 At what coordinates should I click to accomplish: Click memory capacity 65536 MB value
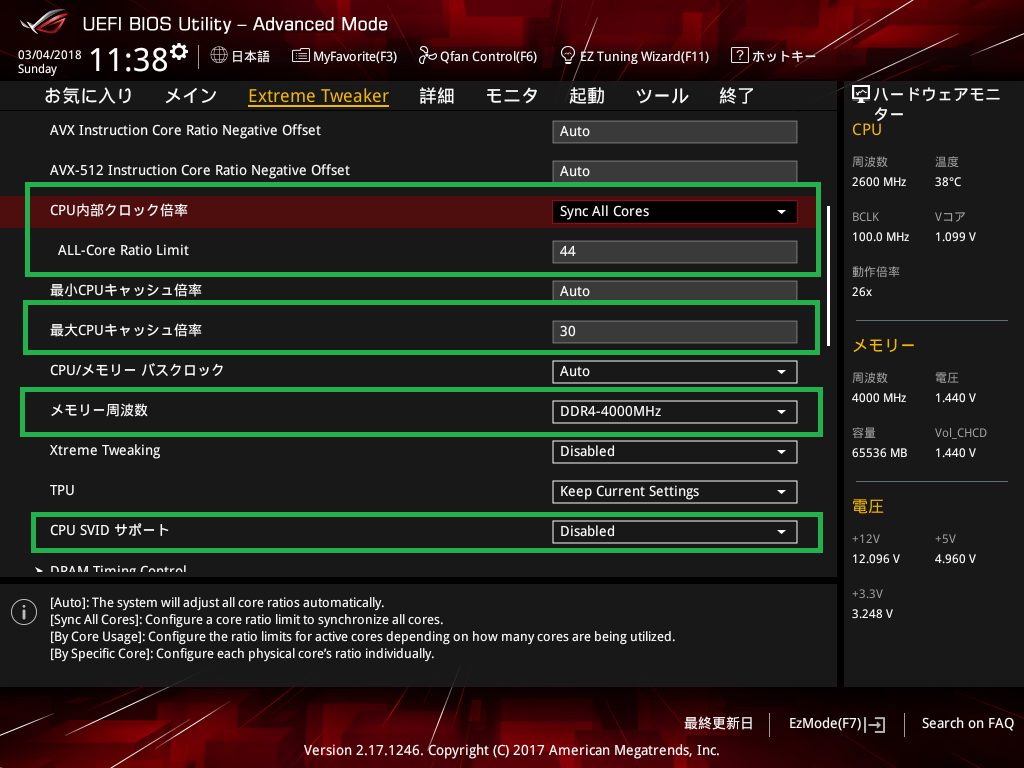coord(880,453)
